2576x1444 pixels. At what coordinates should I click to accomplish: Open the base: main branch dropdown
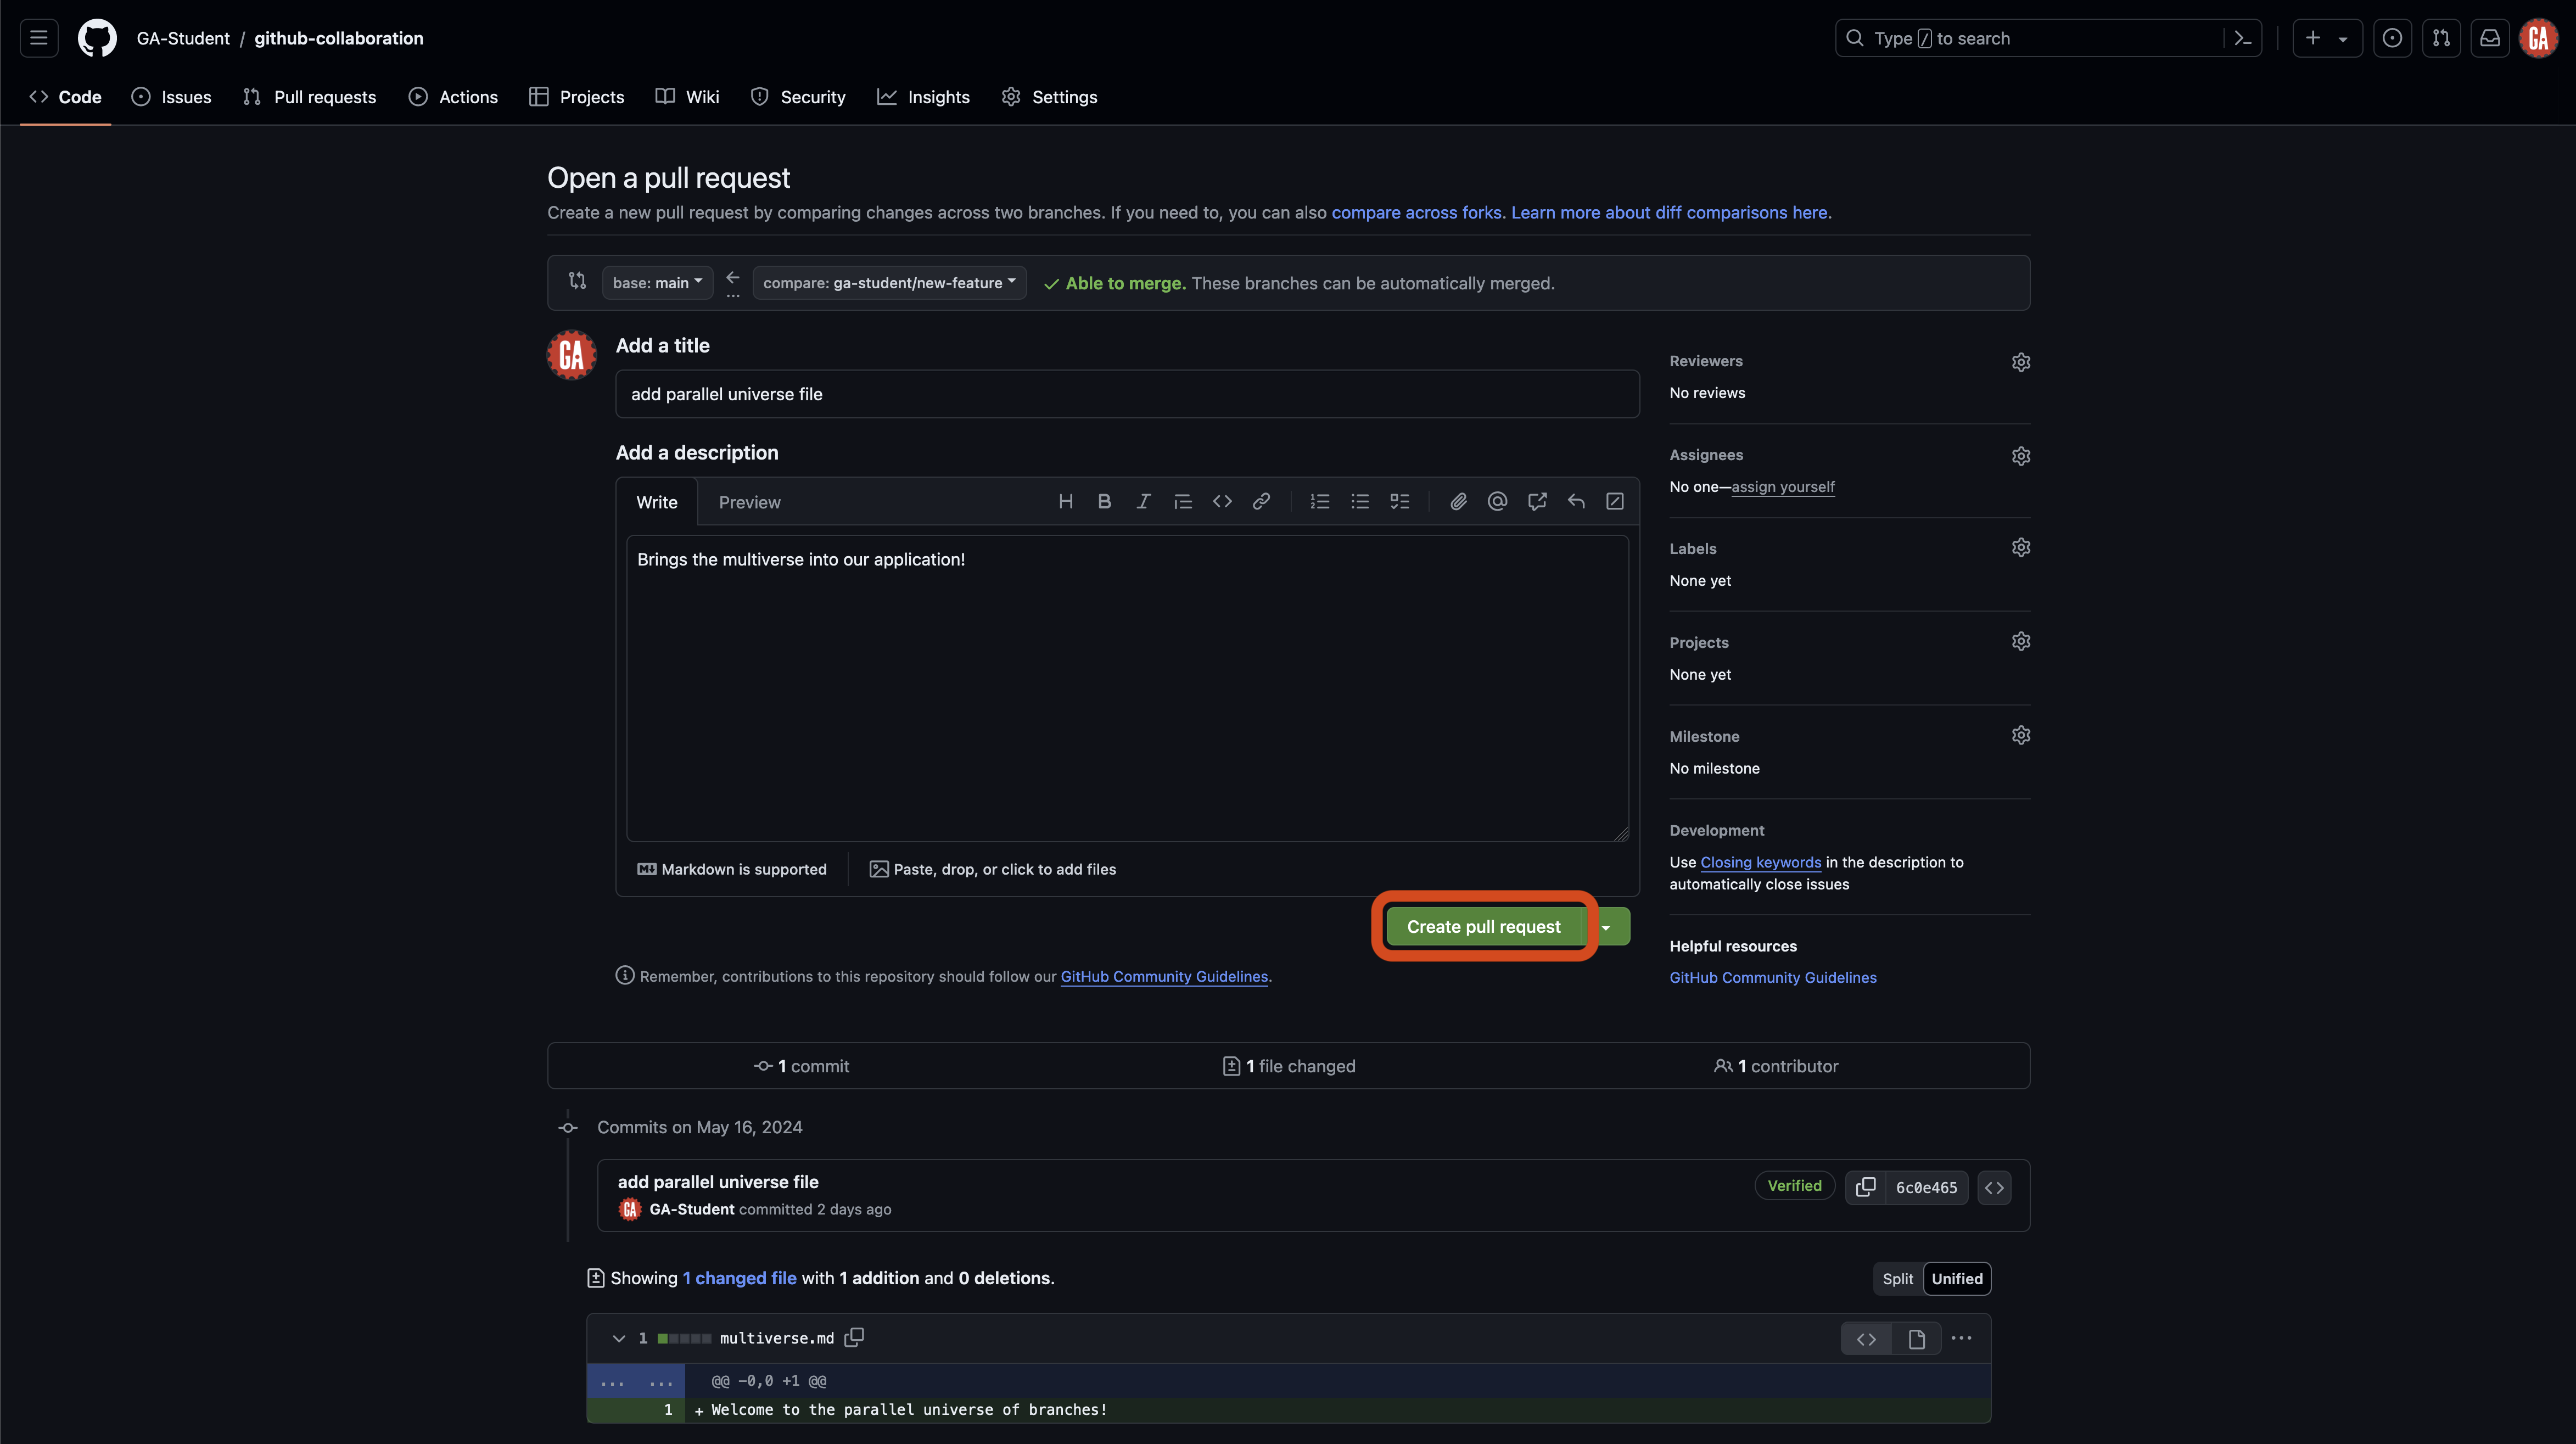(x=657, y=282)
